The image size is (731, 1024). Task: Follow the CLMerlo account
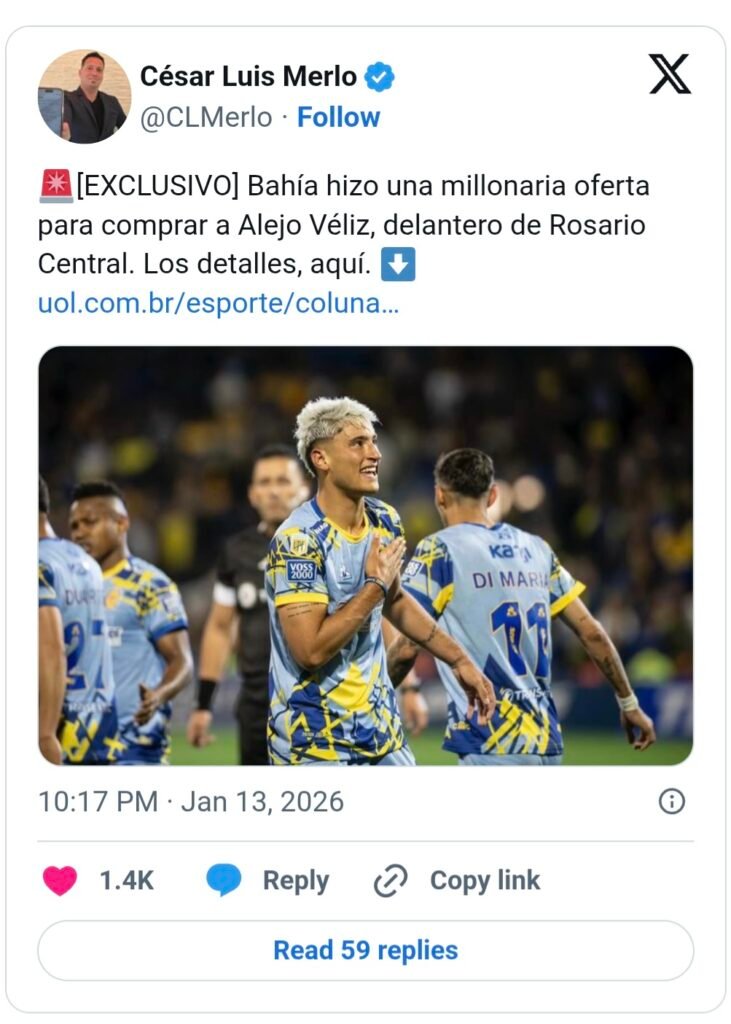point(339,117)
